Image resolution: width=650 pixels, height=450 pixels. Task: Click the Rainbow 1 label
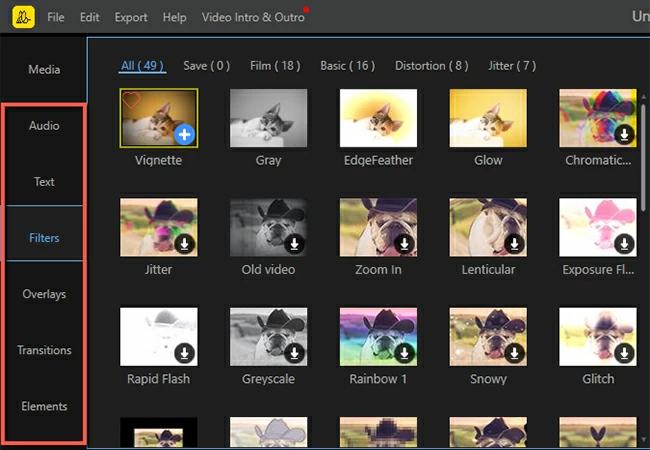378,379
